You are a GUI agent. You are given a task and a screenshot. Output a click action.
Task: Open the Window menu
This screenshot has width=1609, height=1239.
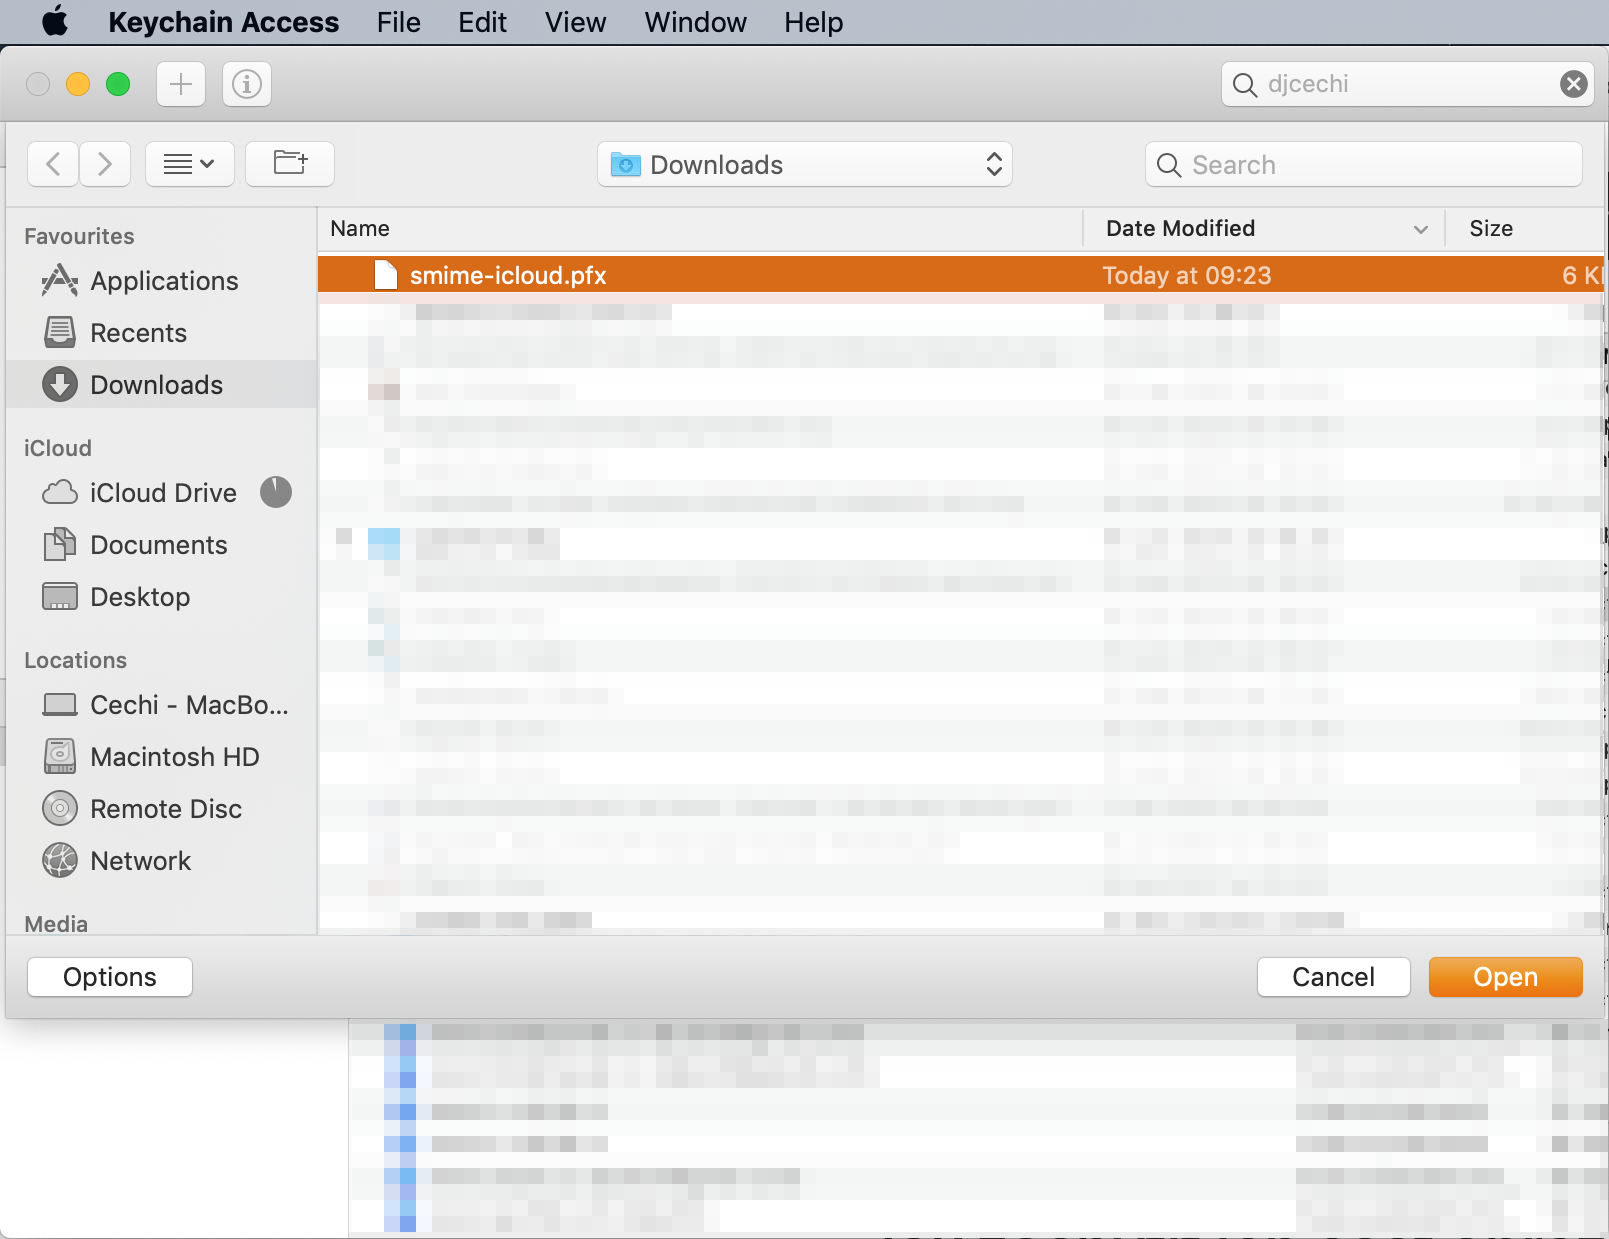695,22
